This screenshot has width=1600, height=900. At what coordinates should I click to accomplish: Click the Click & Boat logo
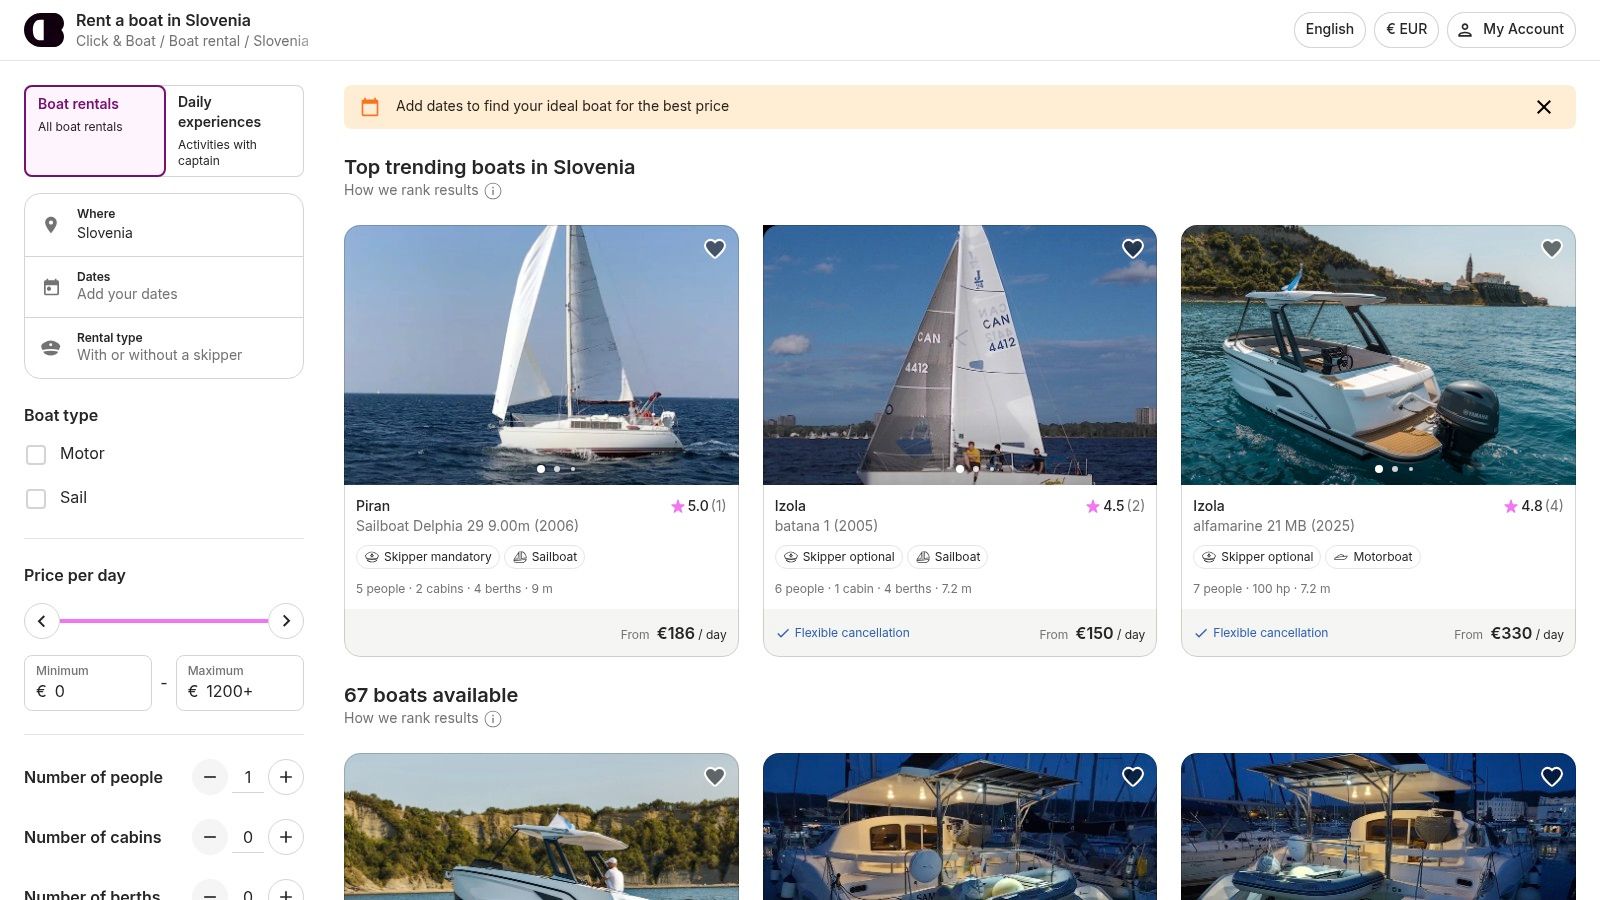pyautogui.click(x=44, y=29)
